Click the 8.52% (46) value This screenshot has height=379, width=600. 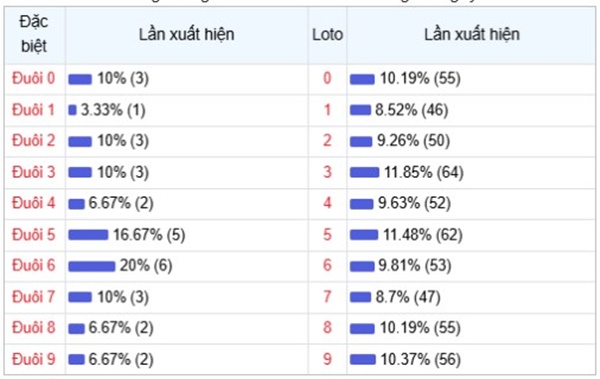pos(411,110)
